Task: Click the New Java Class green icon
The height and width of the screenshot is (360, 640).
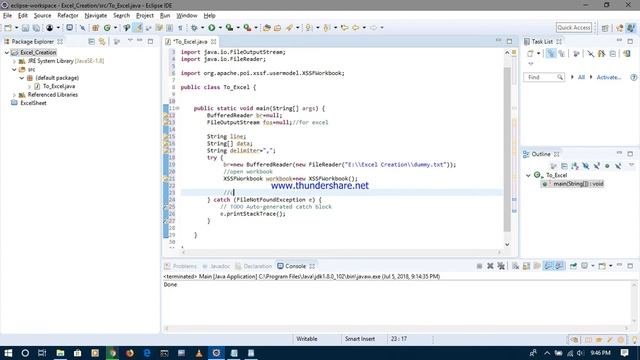Action: point(107,28)
